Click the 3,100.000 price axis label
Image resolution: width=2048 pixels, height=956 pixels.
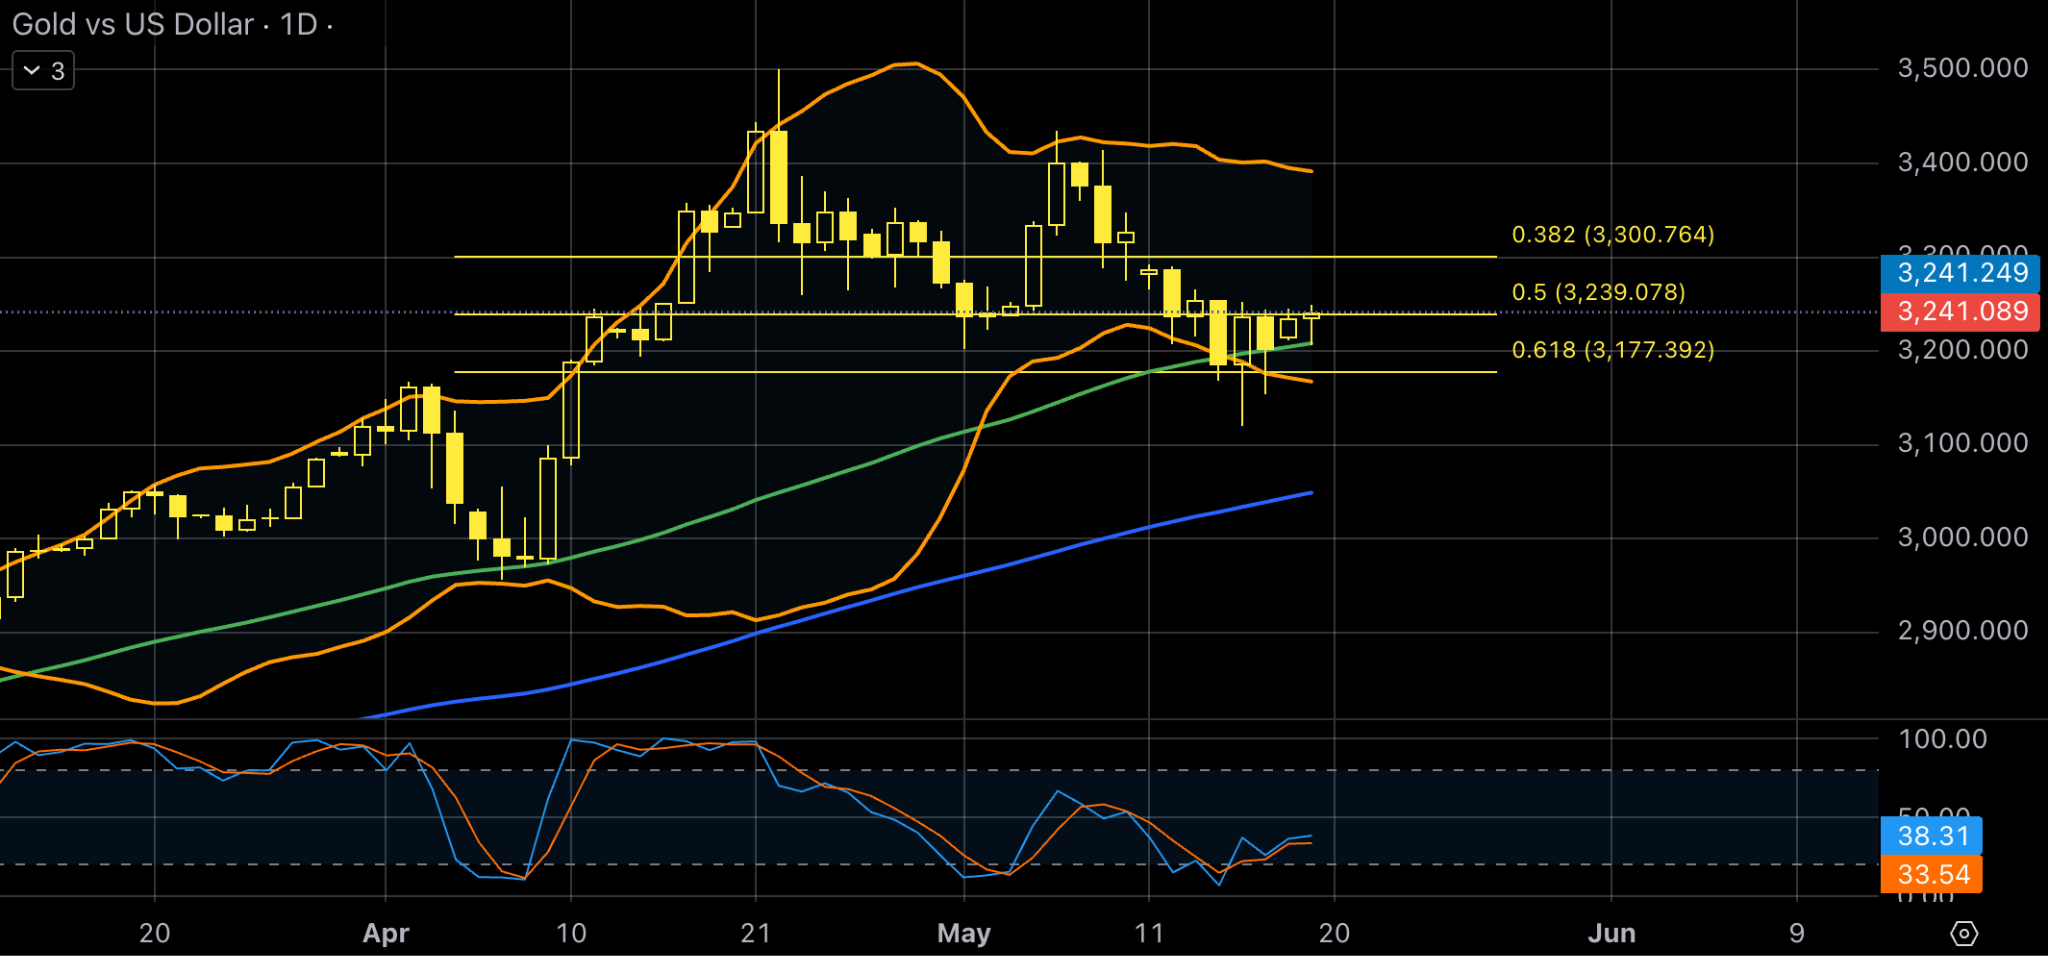click(1962, 443)
